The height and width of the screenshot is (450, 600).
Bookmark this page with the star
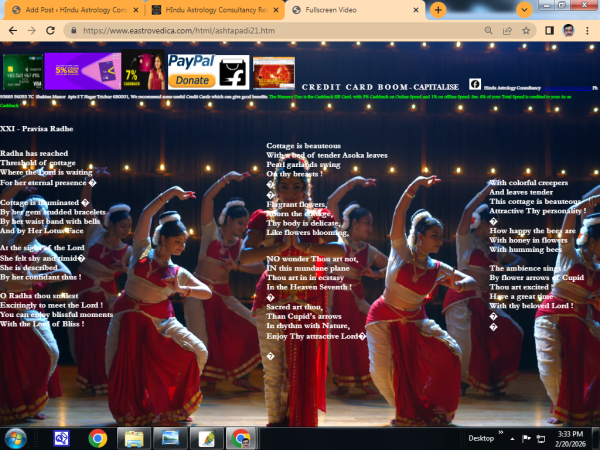(527, 30)
